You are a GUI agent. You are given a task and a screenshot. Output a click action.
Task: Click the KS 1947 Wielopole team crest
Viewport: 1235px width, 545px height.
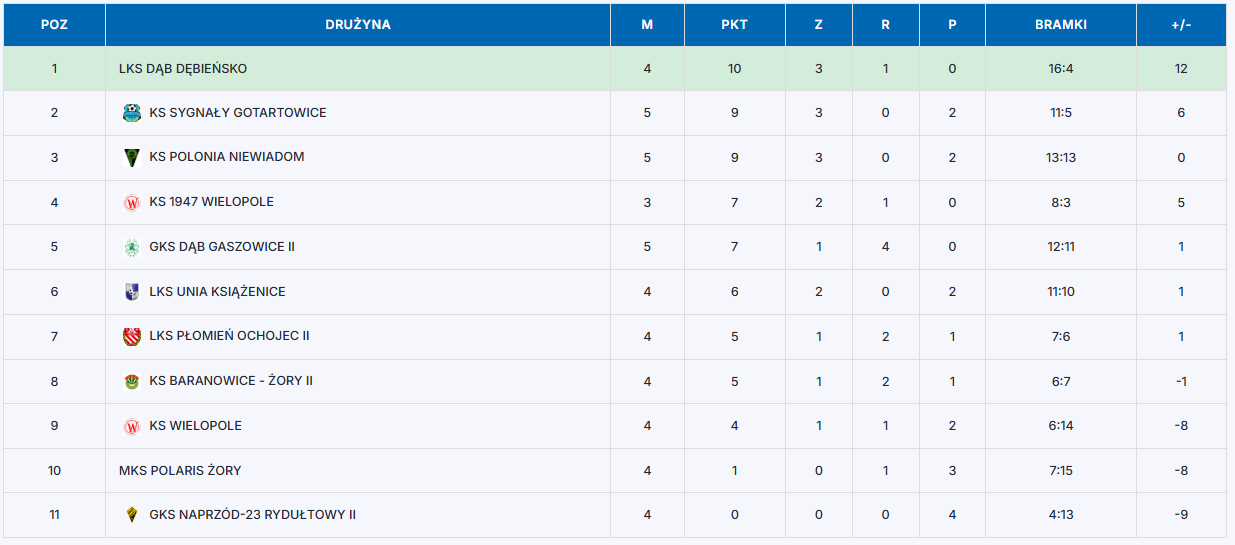[131, 203]
